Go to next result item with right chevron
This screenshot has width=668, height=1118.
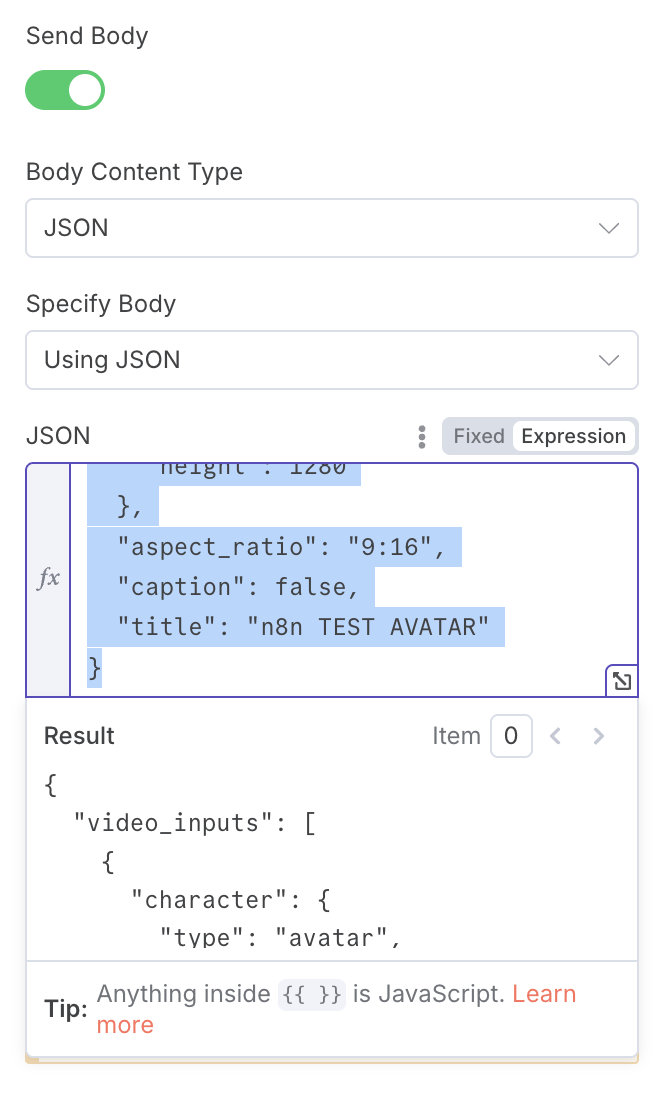pyautogui.click(x=598, y=736)
